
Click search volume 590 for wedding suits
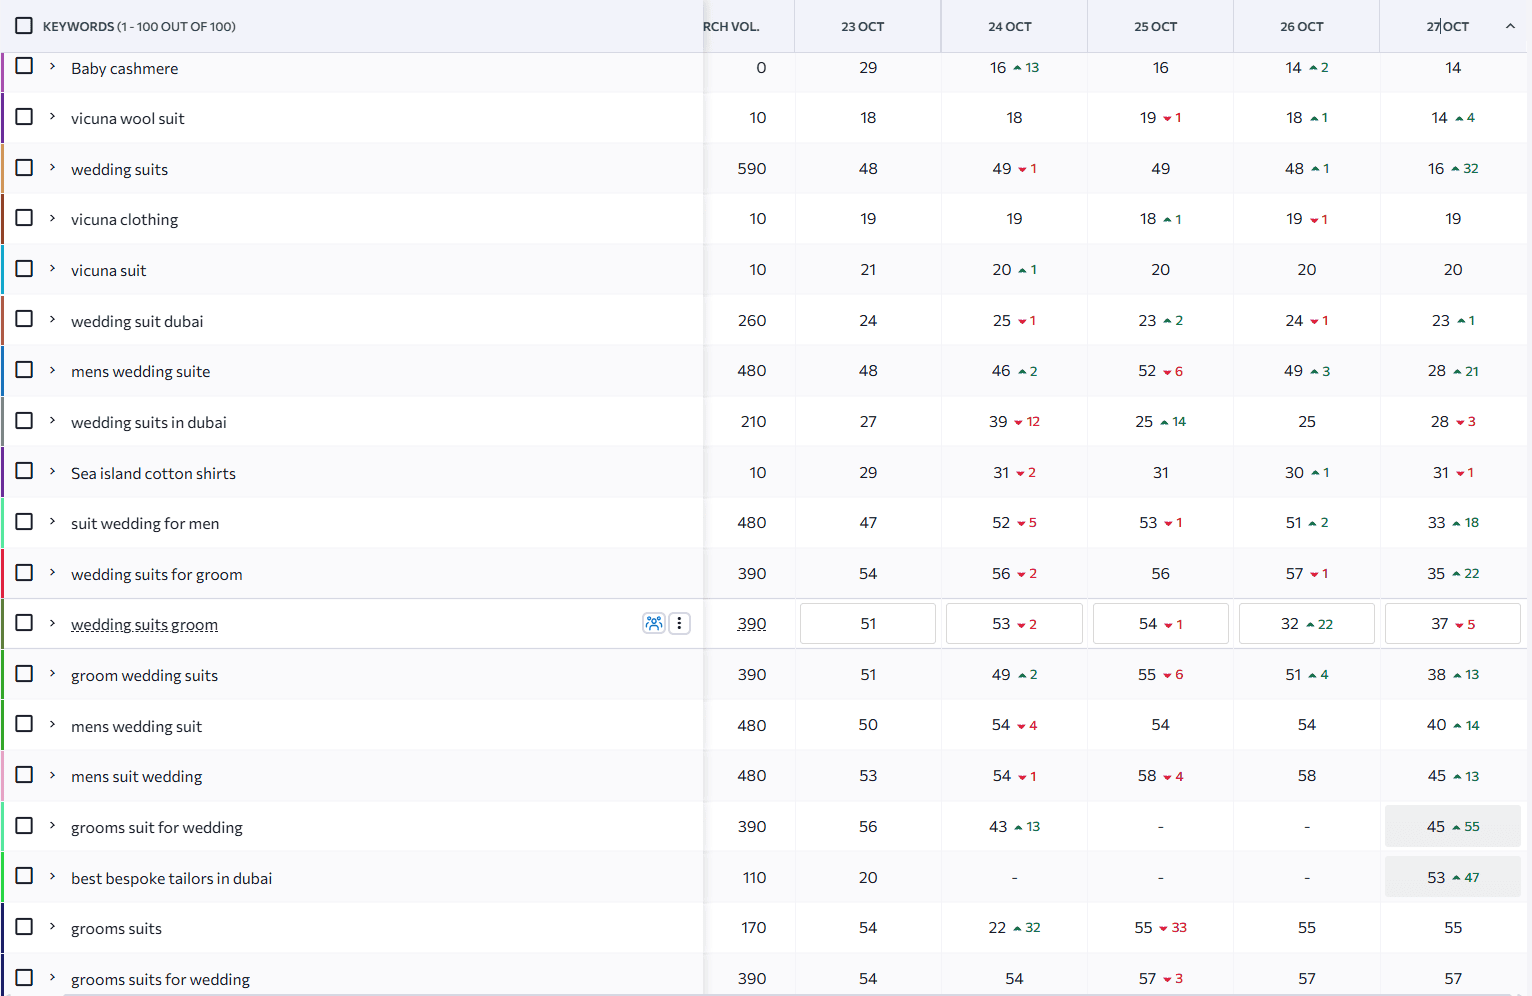pyautogui.click(x=752, y=169)
